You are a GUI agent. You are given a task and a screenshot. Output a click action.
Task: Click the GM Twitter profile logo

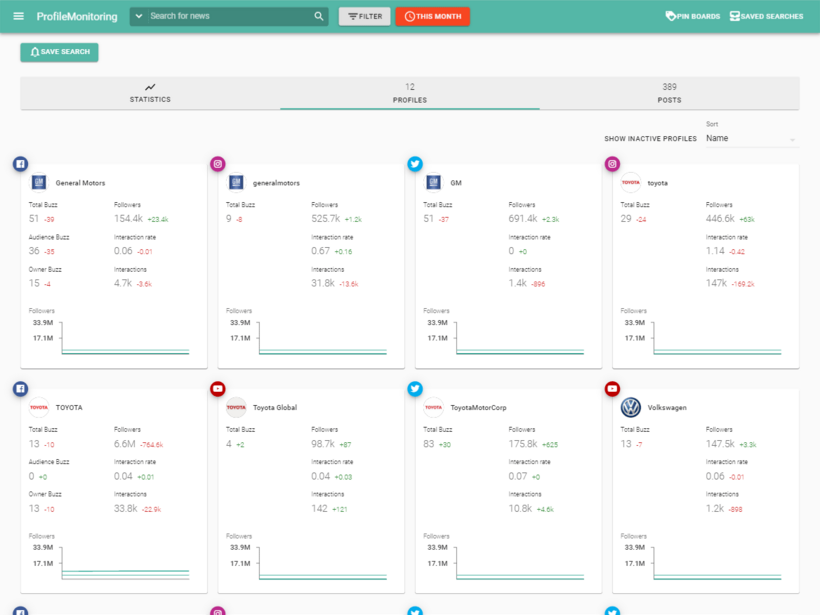pyautogui.click(x=433, y=183)
